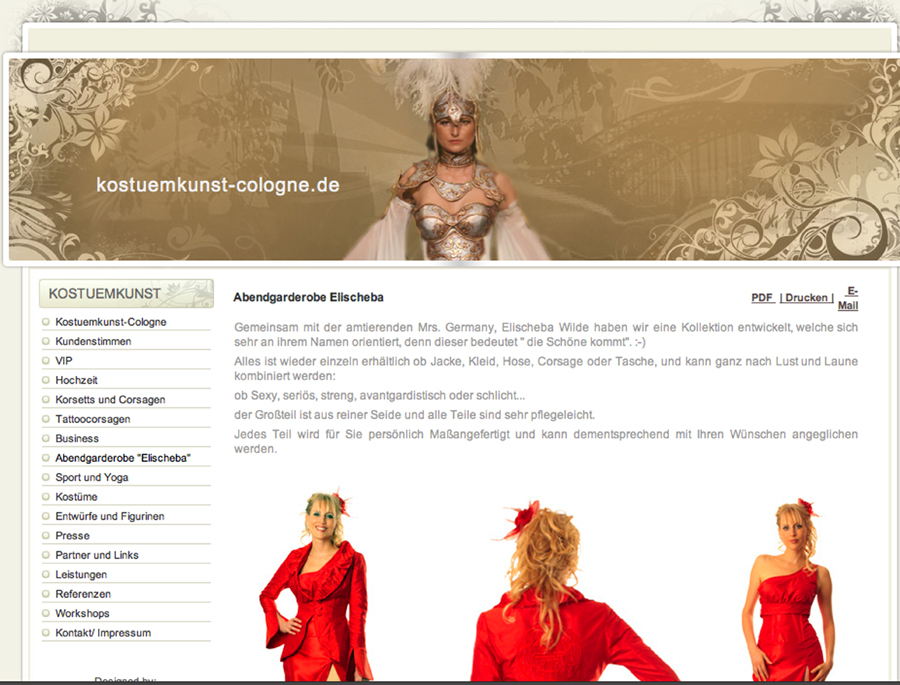Select Sport und Yoga from the sidebar menu
The image size is (900, 685).
pyautogui.click(x=93, y=477)
